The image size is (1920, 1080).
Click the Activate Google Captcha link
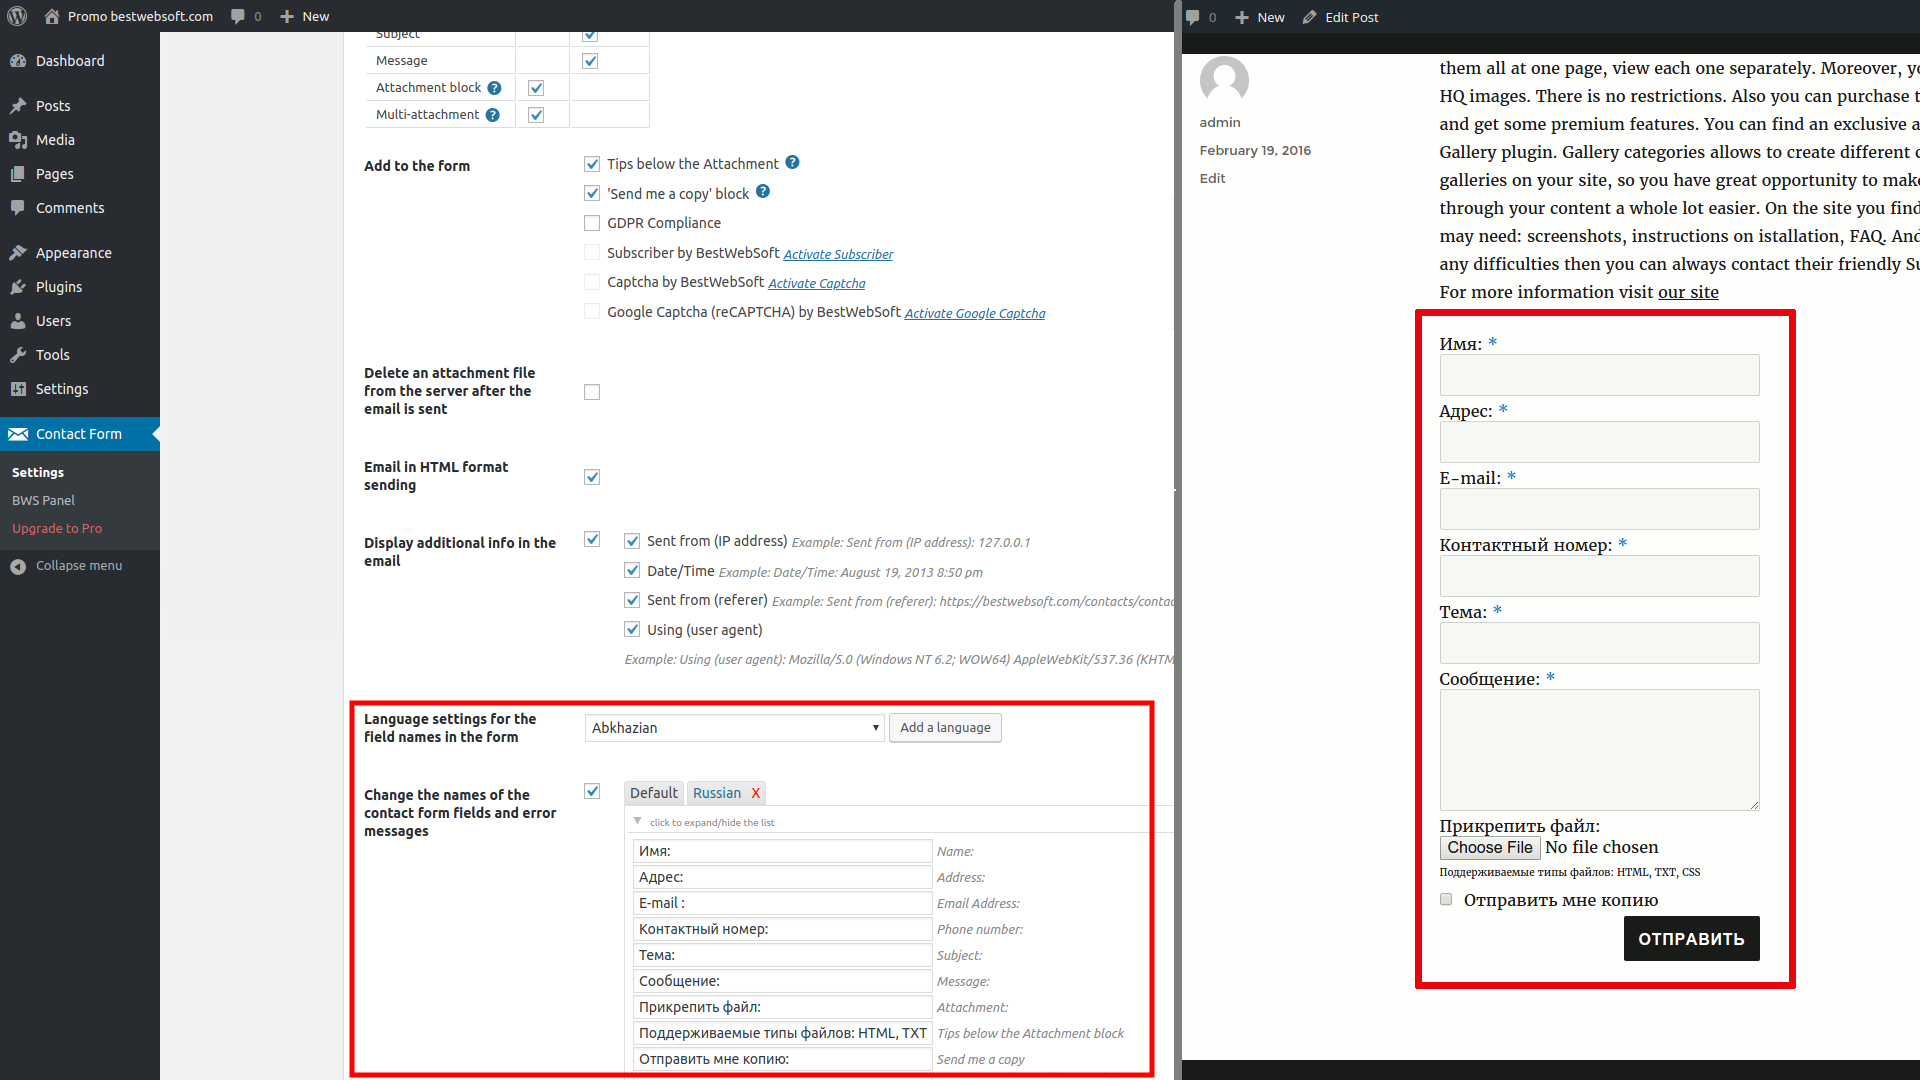tap(975, 313)
